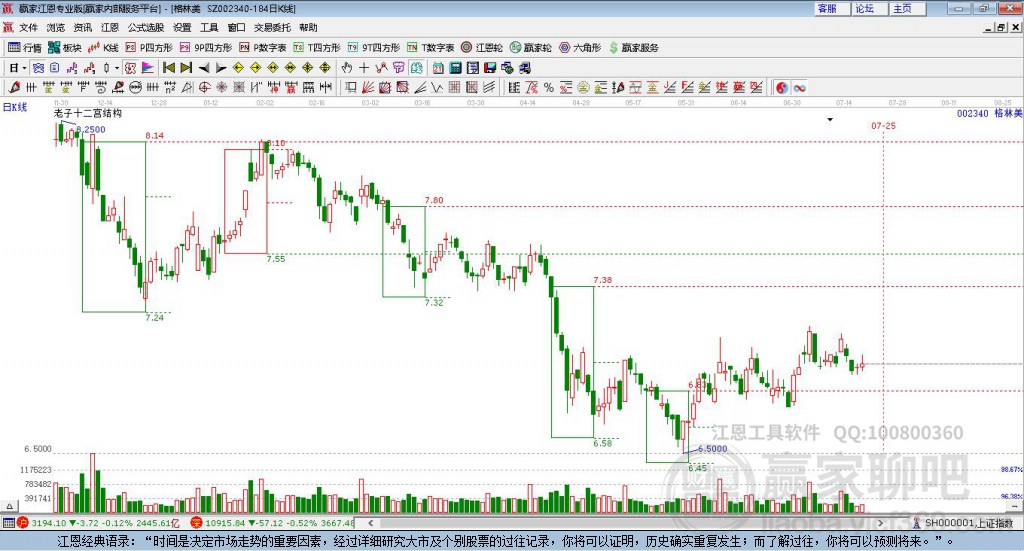Viewport: 1024px width, 551px height.
Task: Step chart right with black arrow
Action: (221, 68)
